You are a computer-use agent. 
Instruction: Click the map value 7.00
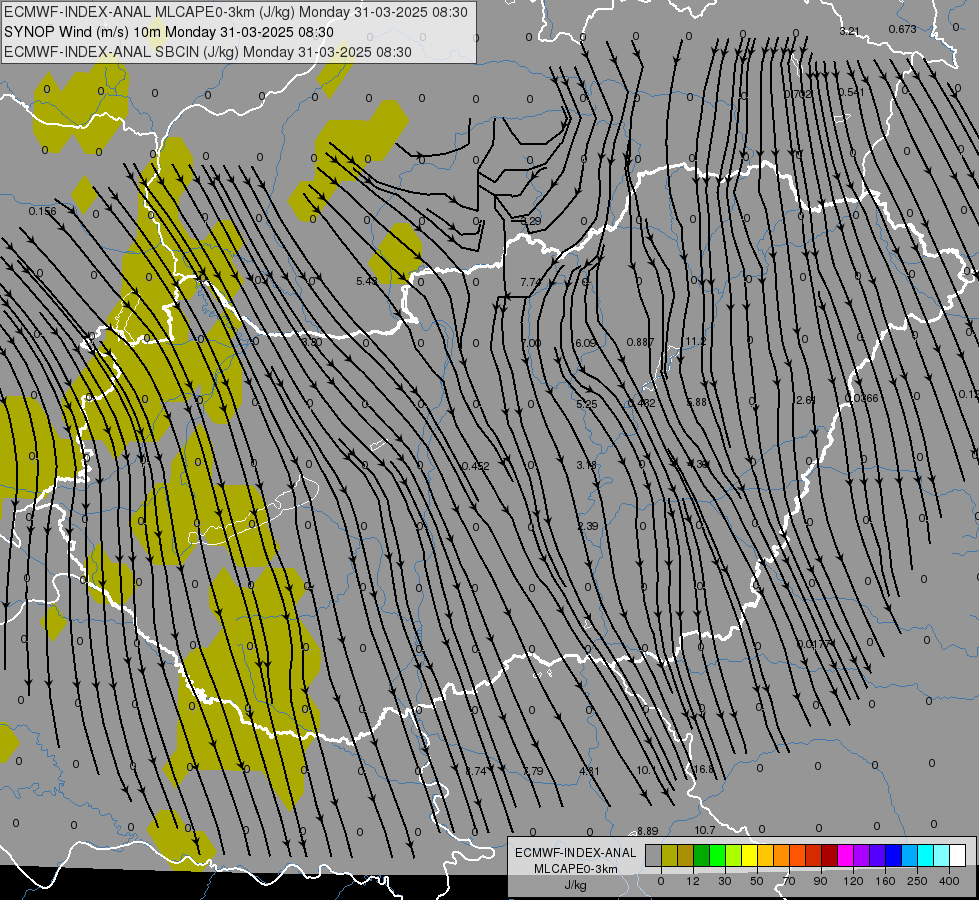531,343
